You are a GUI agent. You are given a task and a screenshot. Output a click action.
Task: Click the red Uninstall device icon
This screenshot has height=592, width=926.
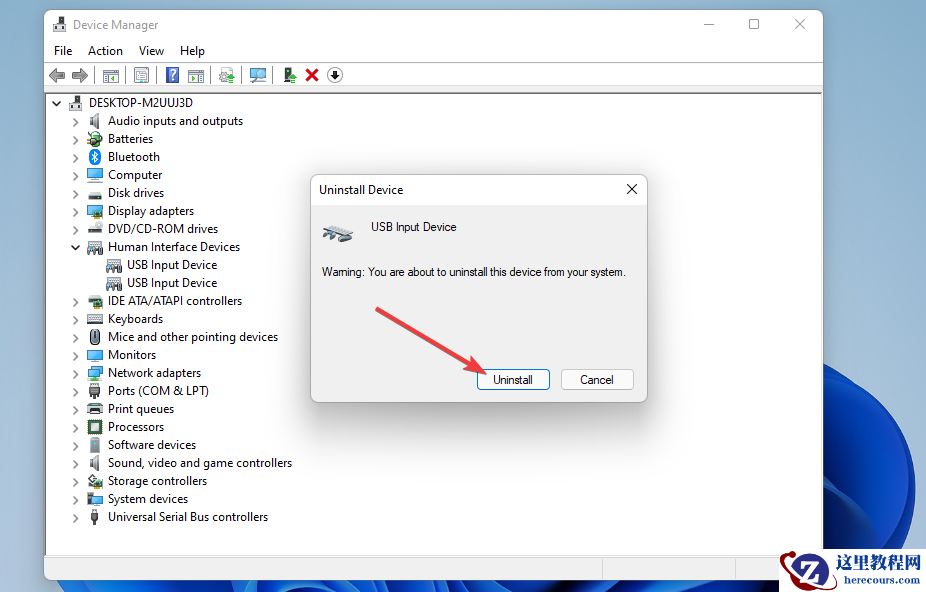click(313, 75)
